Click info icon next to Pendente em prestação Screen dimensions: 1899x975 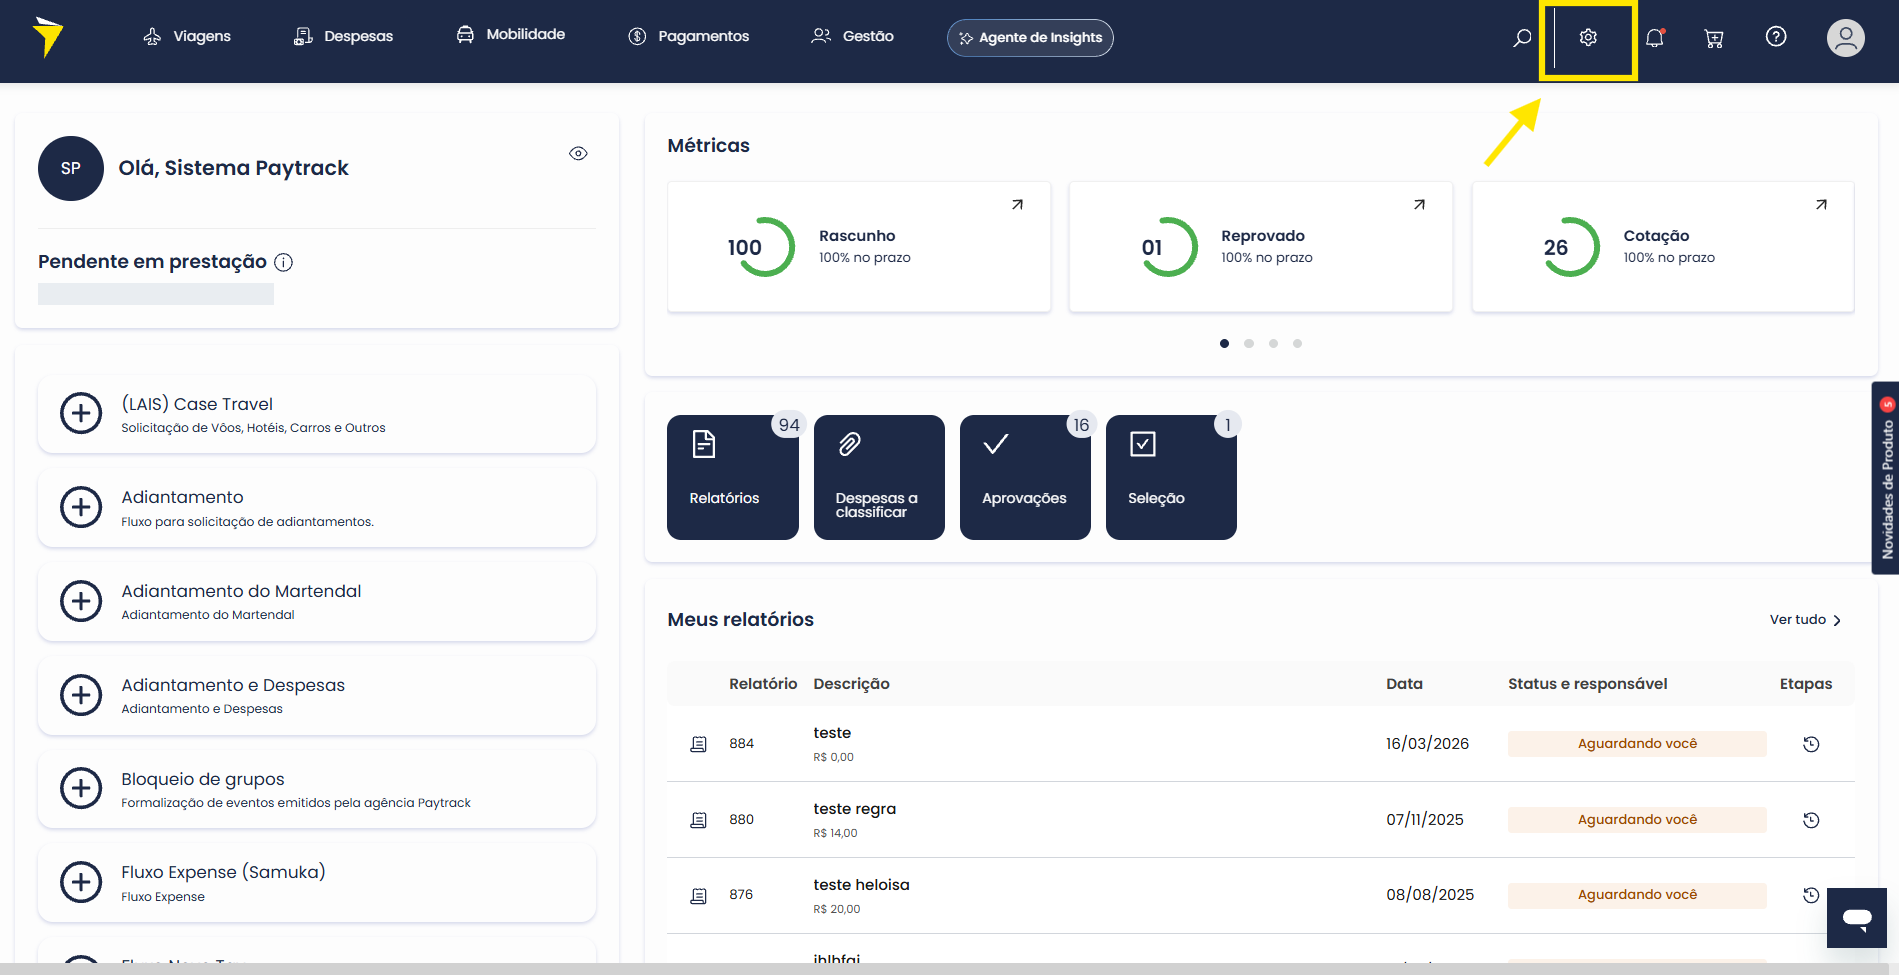[284, 262]
